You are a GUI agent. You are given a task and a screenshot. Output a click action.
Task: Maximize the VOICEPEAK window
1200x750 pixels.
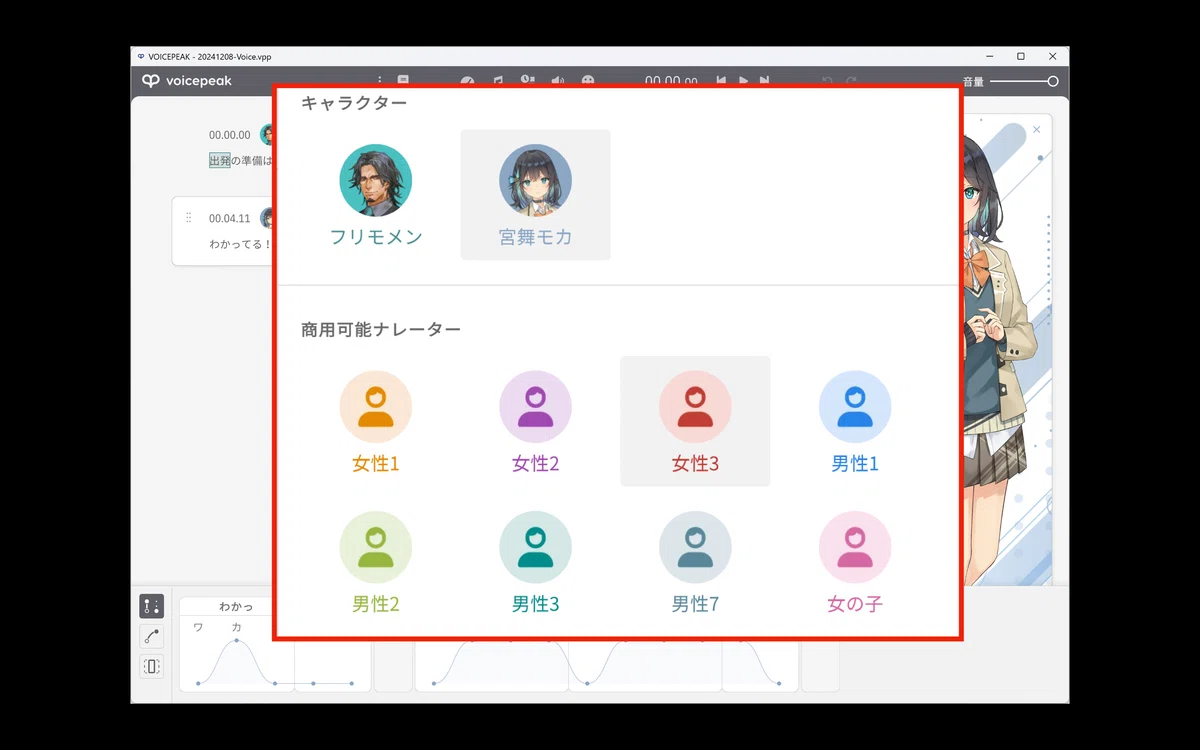[1020, 57]
